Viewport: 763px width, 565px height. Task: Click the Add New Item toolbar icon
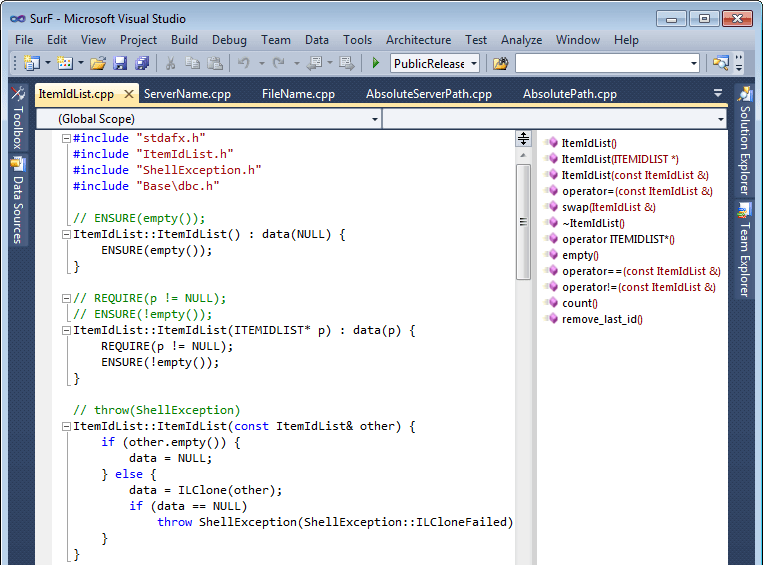click(65, 63)
